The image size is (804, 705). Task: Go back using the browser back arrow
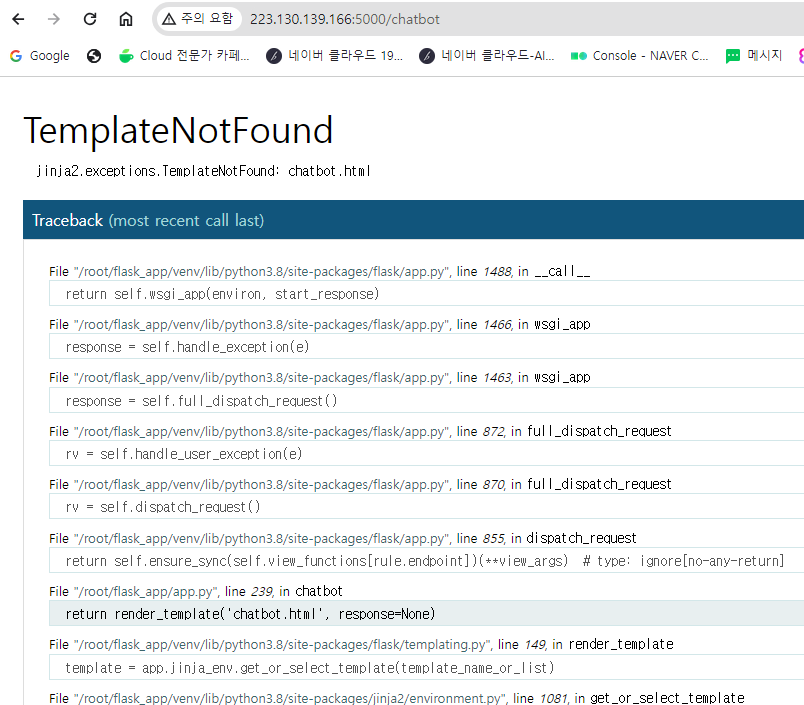[x=18, y=19]
